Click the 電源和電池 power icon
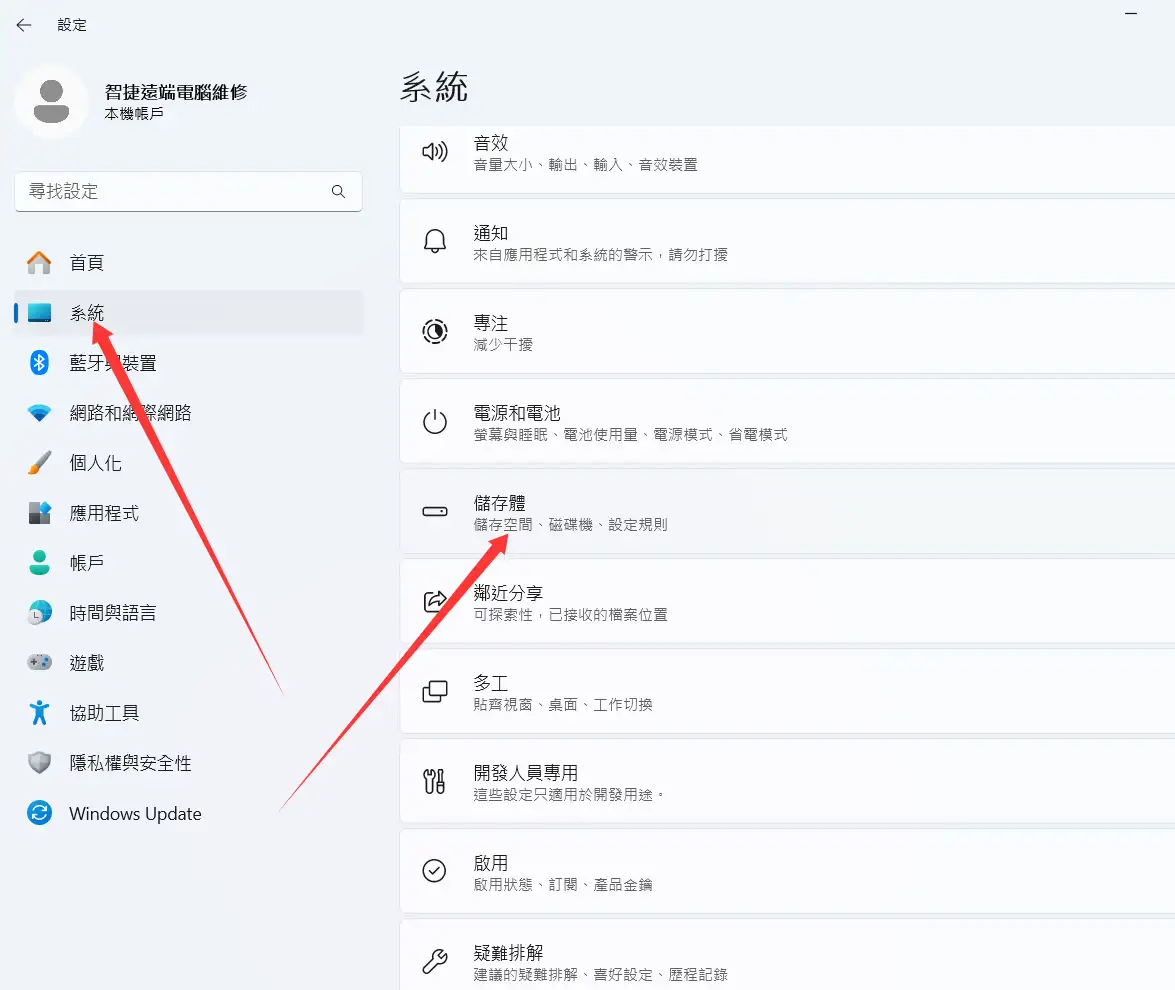Viewport: 1175px width, 990px height. [x=435, y=421]
